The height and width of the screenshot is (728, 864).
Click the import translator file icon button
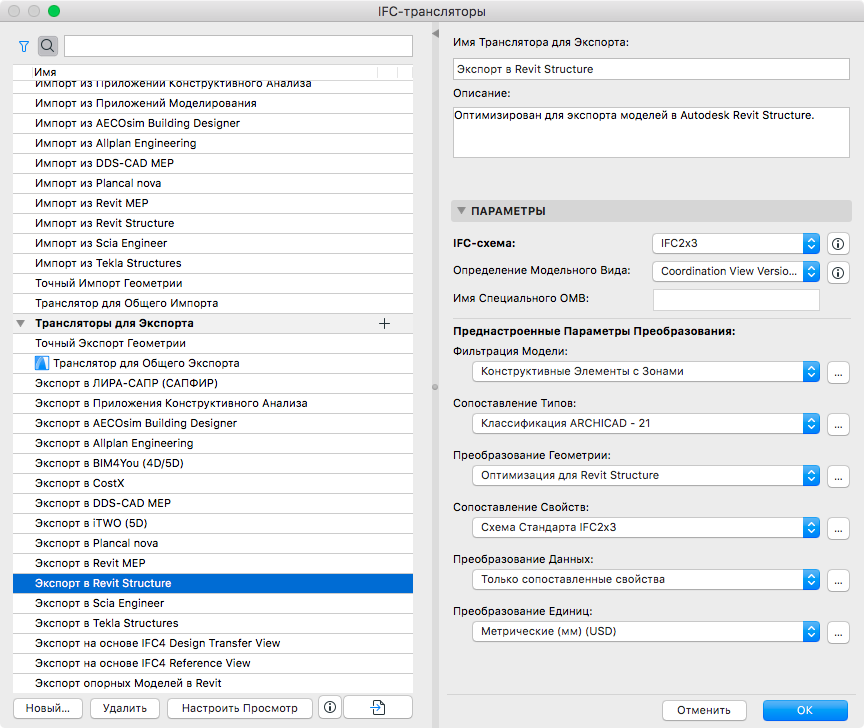point(378,707)
